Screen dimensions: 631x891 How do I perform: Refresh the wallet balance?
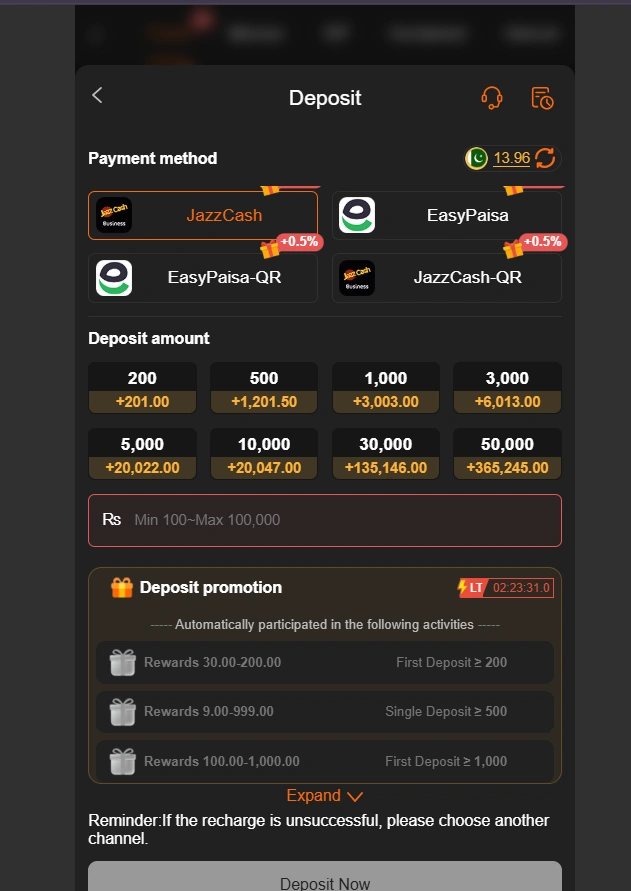[545, 158]
